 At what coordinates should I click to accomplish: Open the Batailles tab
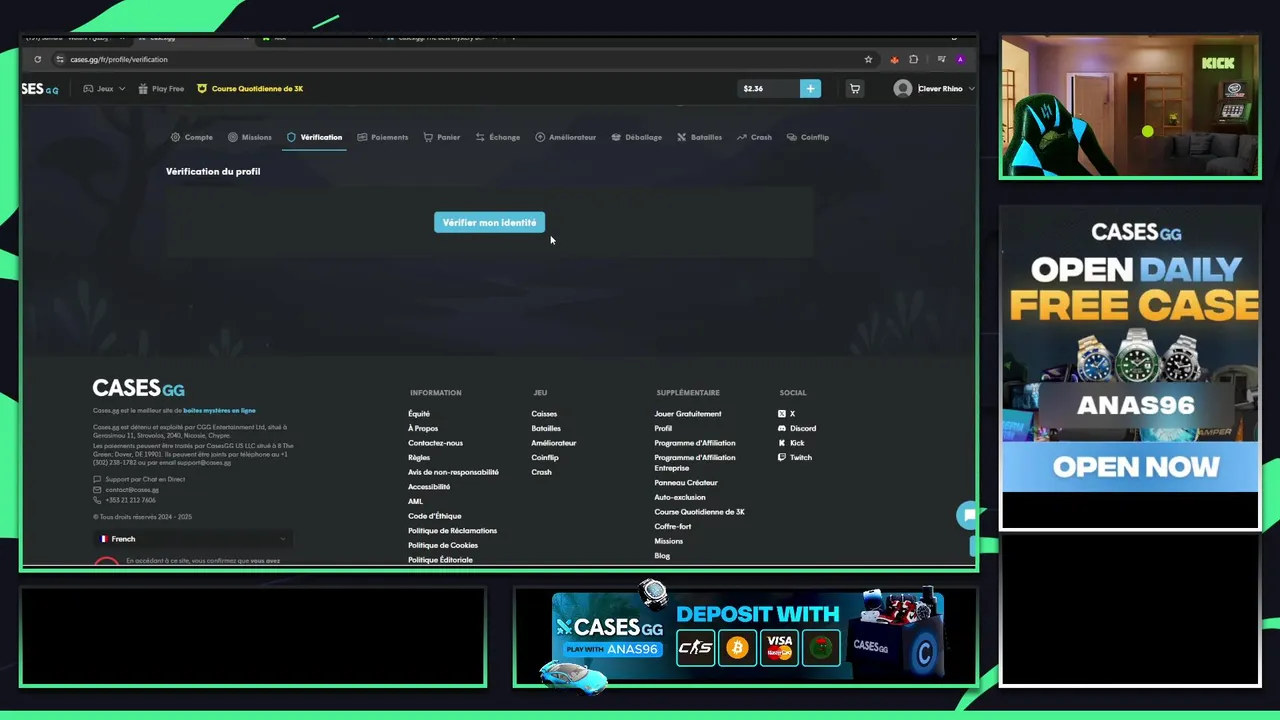pyautogui.click(x=699, y=137)
